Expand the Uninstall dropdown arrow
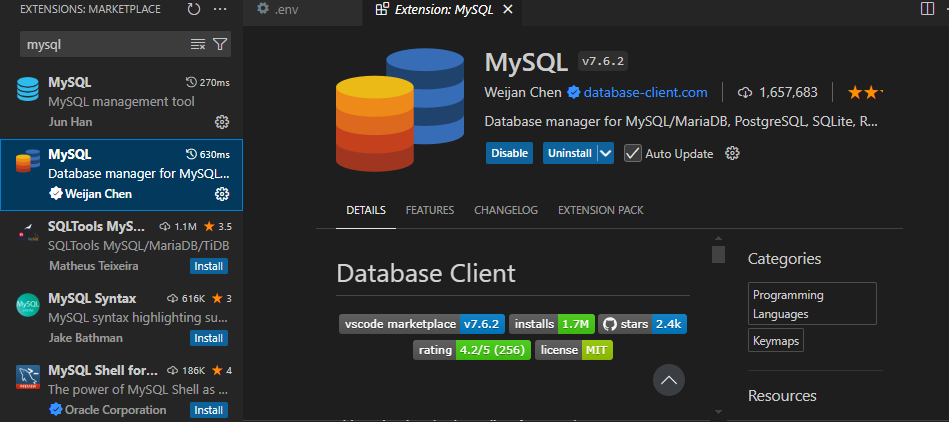The width and height of the screenshot is (949, 422). pyautogui.click(x=606, y=153)
